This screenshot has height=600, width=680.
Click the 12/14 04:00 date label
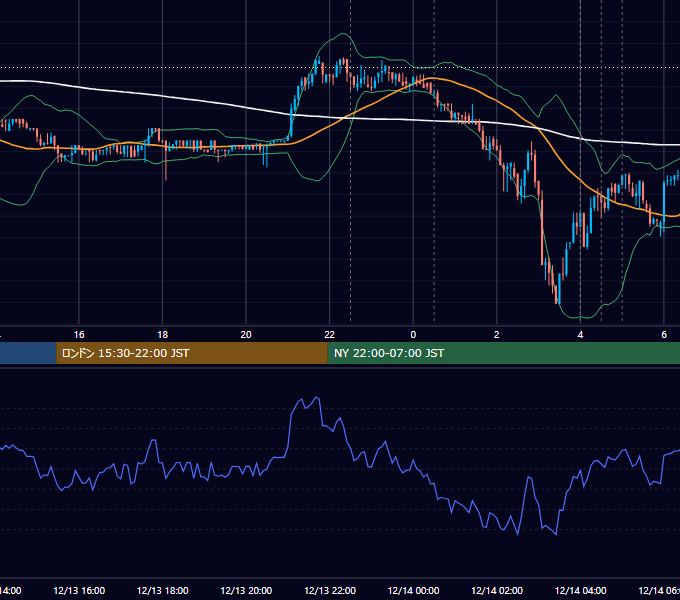pyautogui.click(x=581, y=590)
